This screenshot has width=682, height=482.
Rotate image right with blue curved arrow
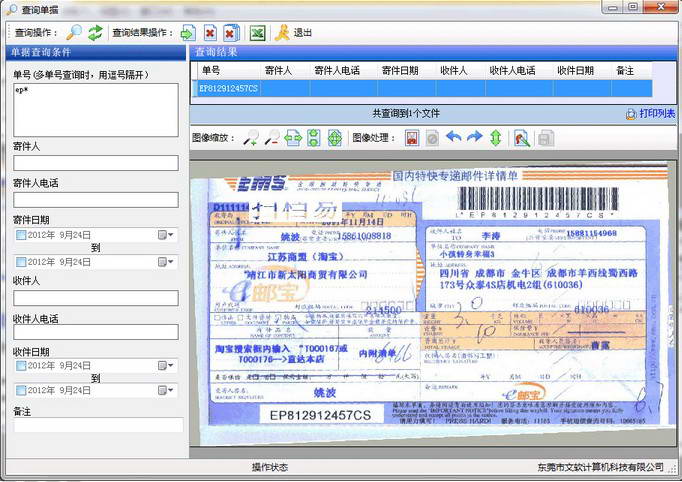tap(475, 137)
